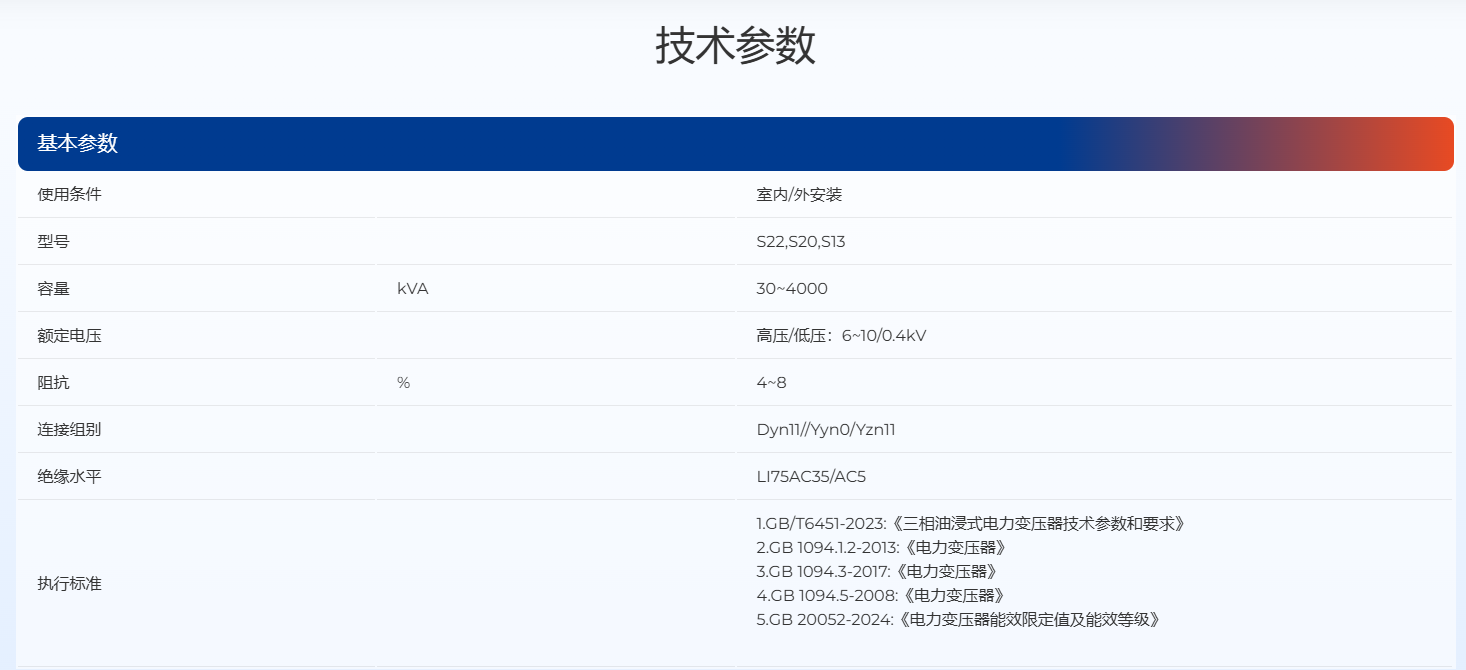The image size is (1466, 670).
Task: Click the % unit in impedance row
Action: coord(403,383)
